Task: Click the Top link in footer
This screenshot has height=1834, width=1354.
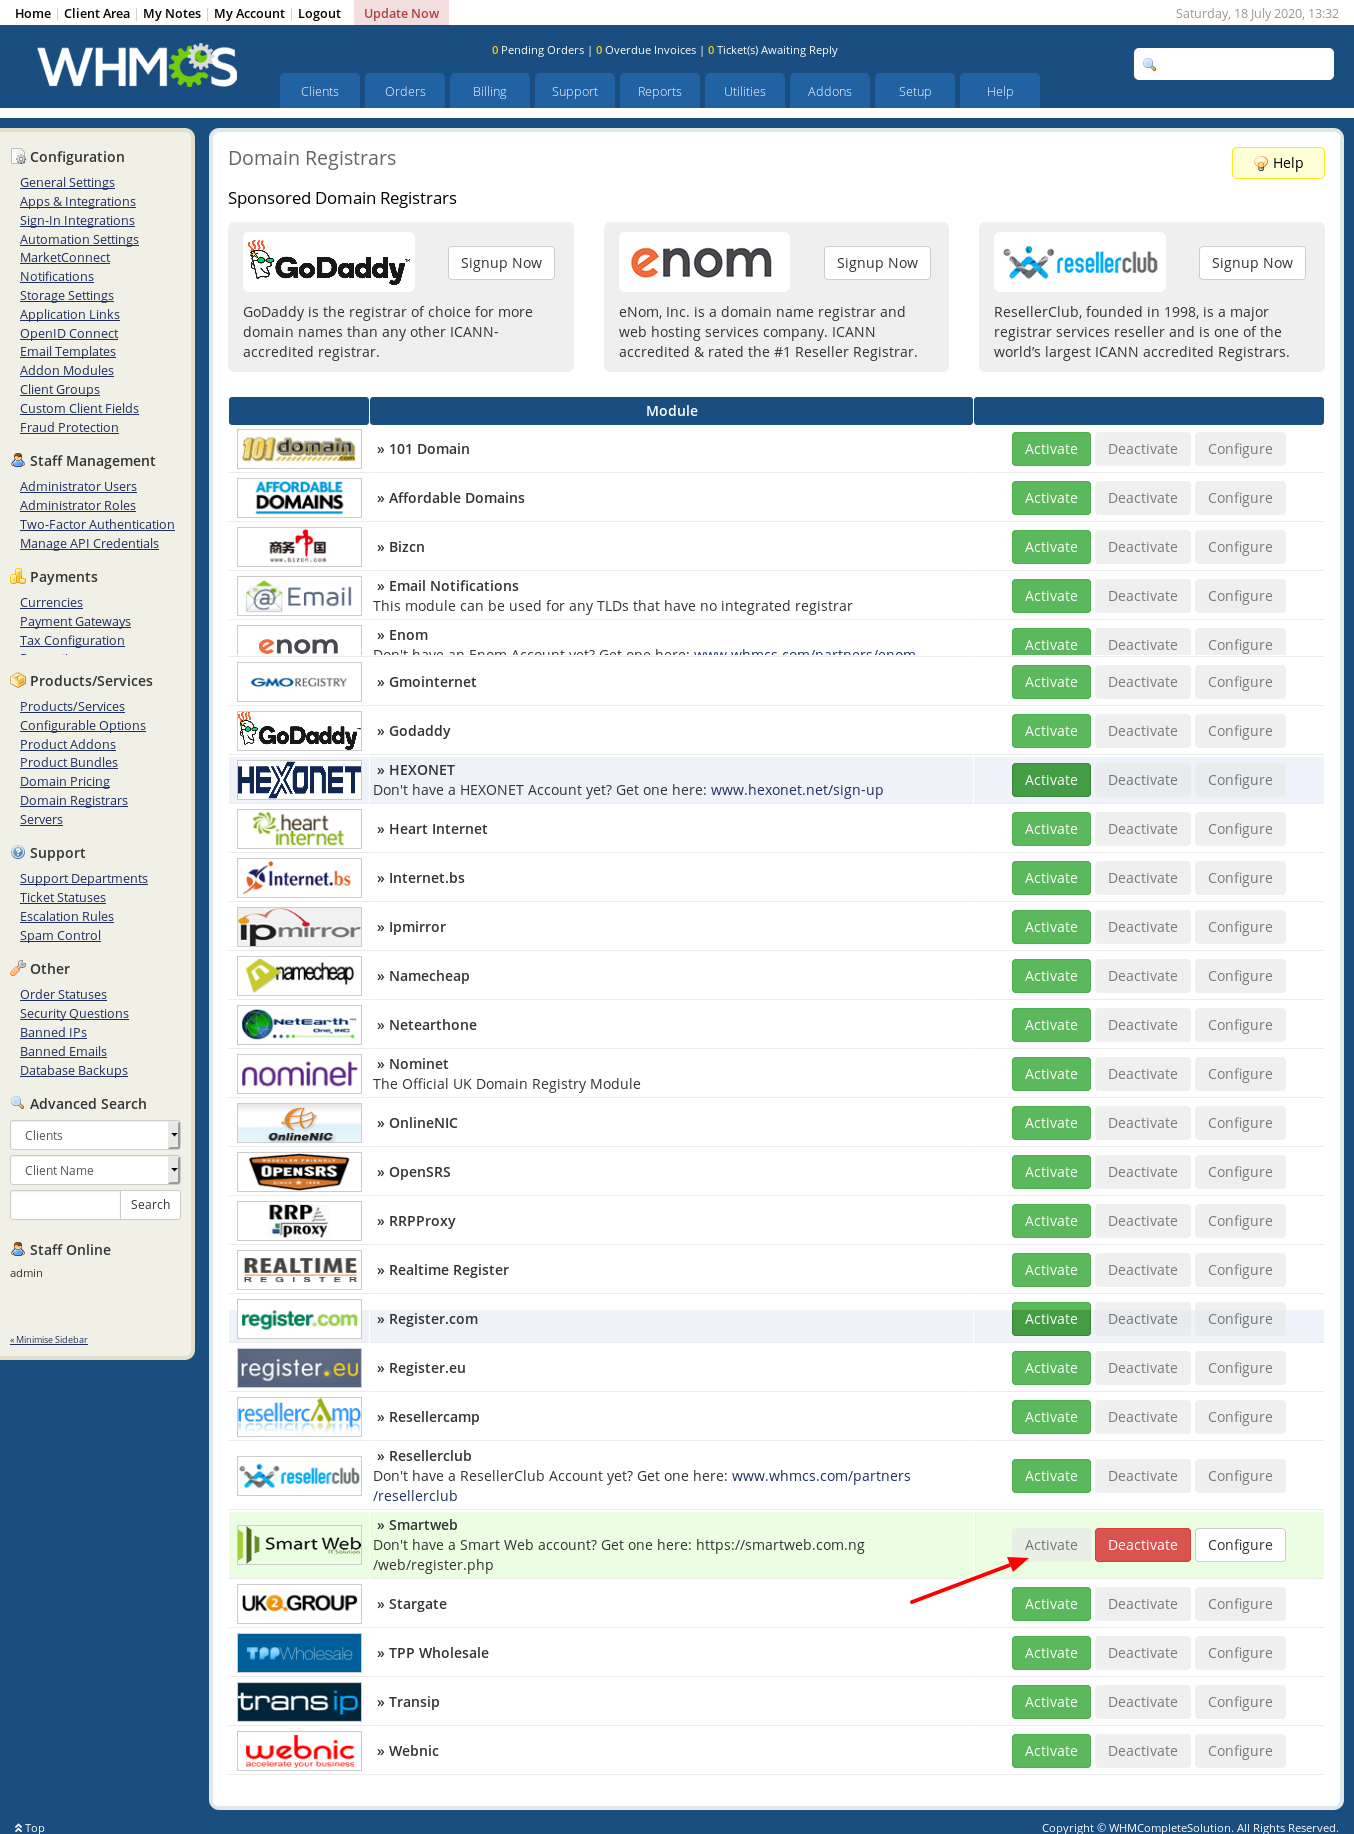Action: 30,1827
